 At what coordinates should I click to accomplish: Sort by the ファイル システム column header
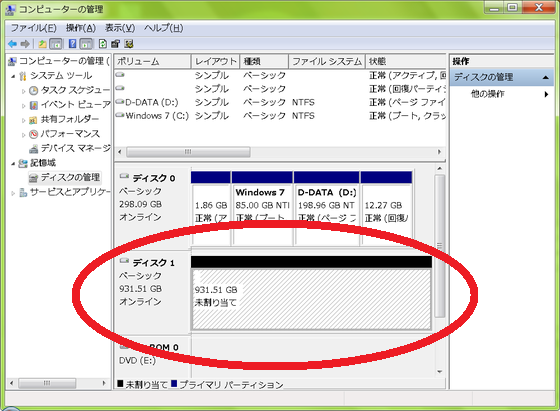click(327, 61)
